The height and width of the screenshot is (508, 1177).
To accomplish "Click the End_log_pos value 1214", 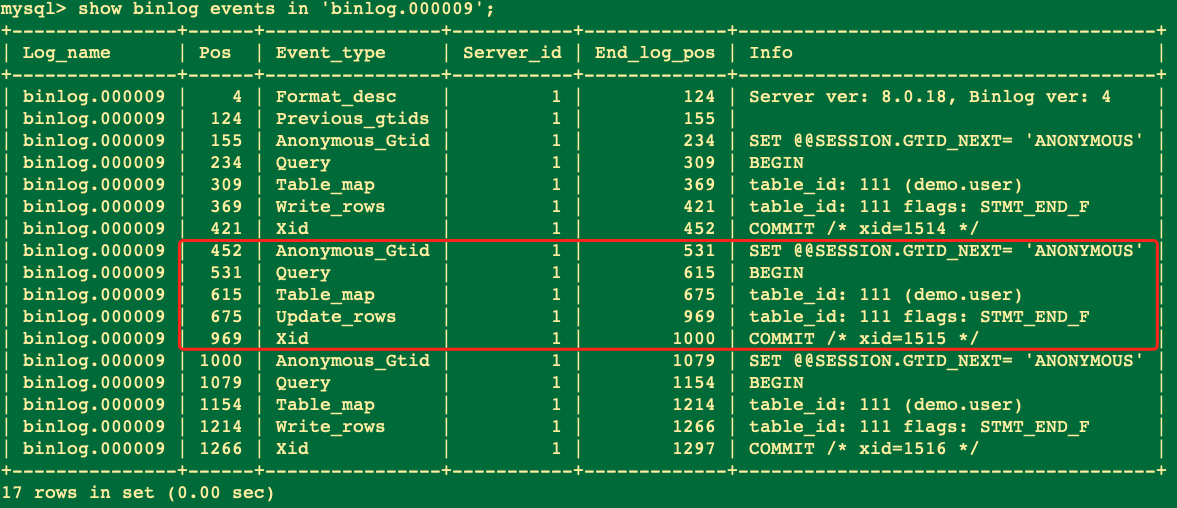I will pos(694,404).
